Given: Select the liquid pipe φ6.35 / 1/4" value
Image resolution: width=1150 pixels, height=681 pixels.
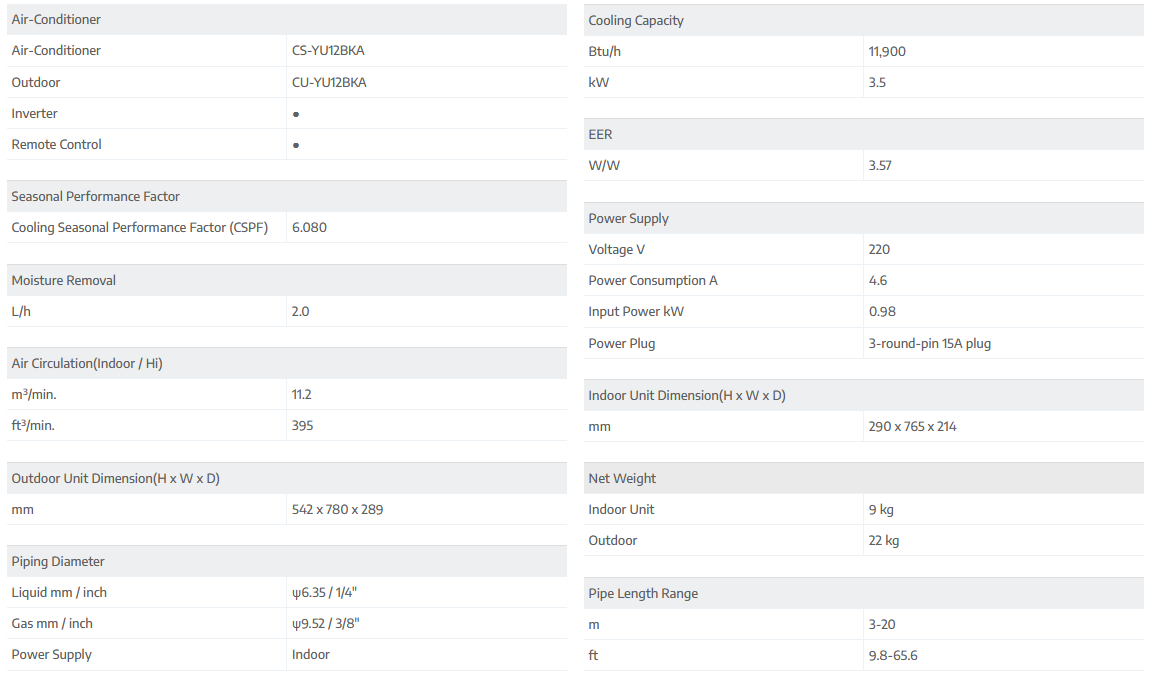Looking at the screenshot, I should (x=324, y=593).
